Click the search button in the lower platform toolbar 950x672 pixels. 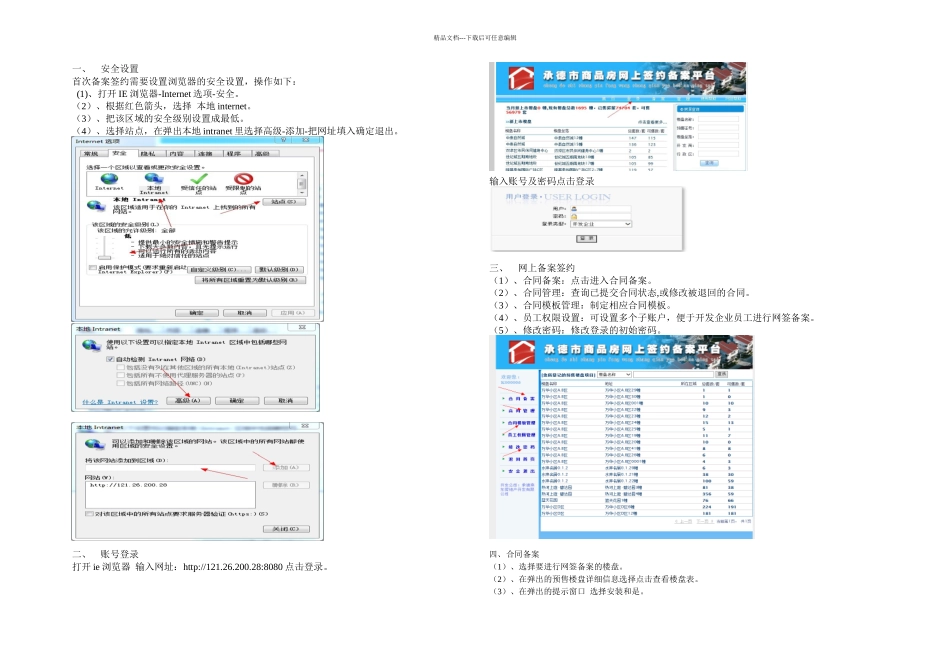(x=721, y=374)
